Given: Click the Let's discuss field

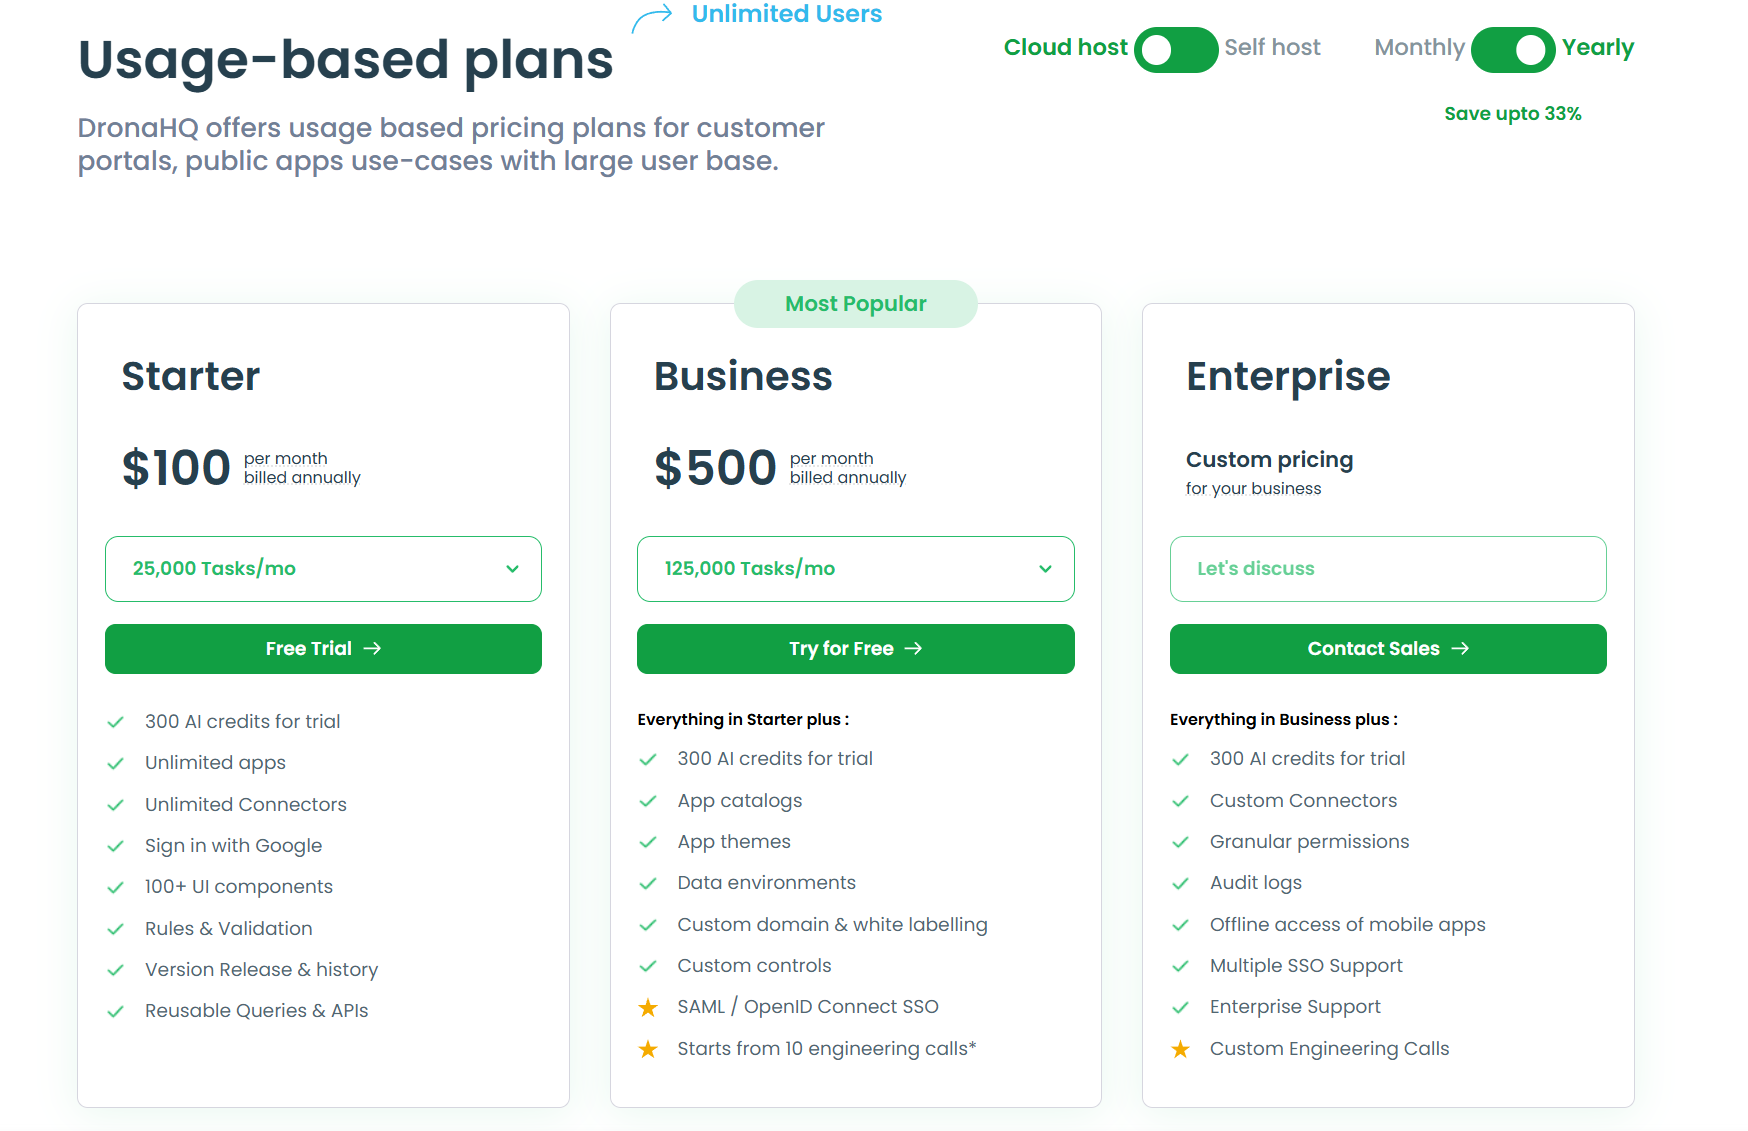Looking at the screenshot, I should point(1388,569).
